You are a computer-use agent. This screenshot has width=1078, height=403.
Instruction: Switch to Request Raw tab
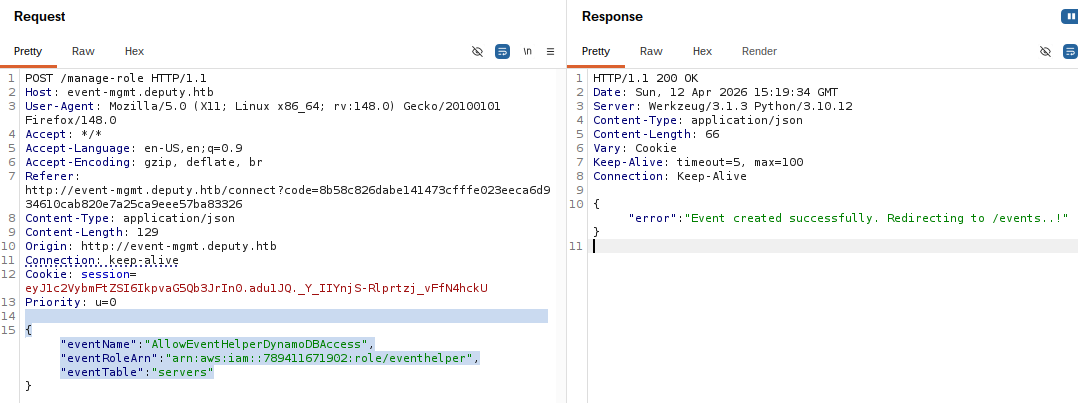(x=83, y=51)
